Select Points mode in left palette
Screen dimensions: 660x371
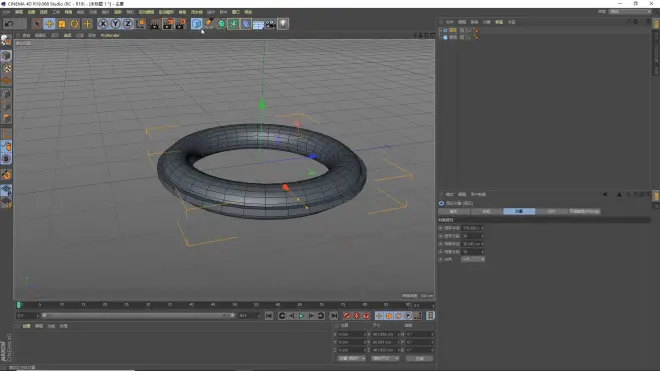tap(6, 93)
